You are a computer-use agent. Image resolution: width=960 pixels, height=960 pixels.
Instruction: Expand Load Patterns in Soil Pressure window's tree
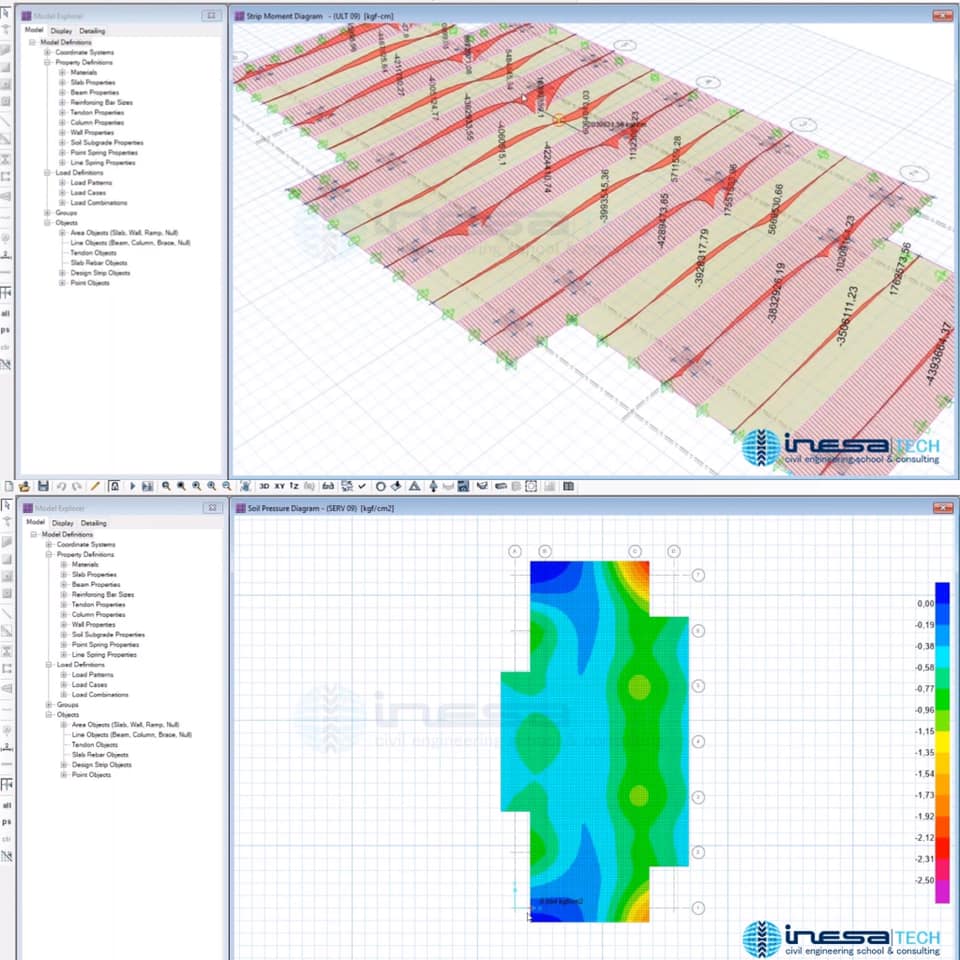(64, 675)
